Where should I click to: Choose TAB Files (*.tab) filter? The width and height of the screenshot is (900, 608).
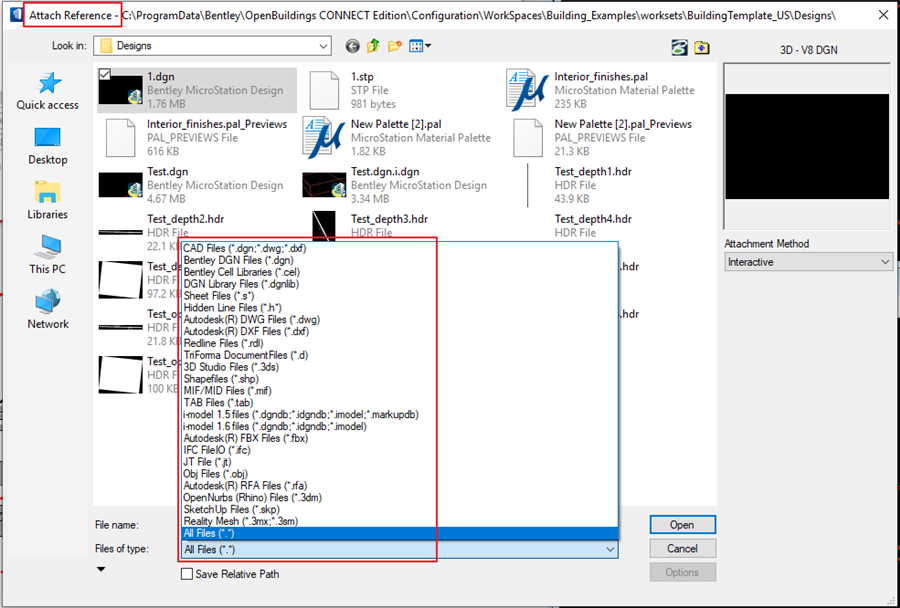coord(399,403)
